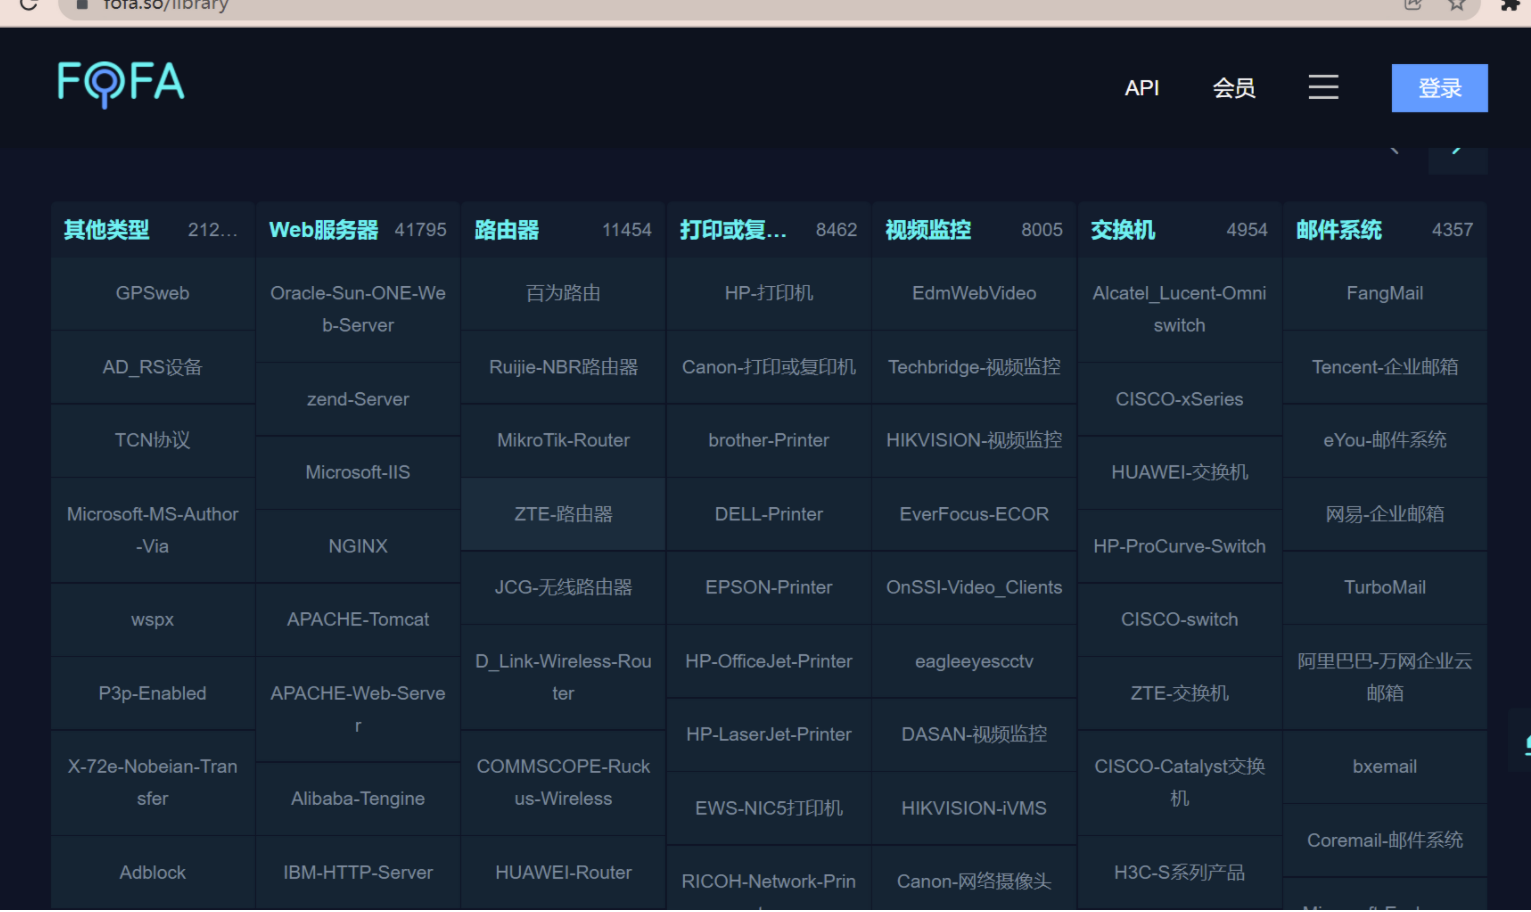The width and height of the screenshot is (1531, 912).
Task: Bookmark page with star icon
Action: click(x=1457, y=5)
